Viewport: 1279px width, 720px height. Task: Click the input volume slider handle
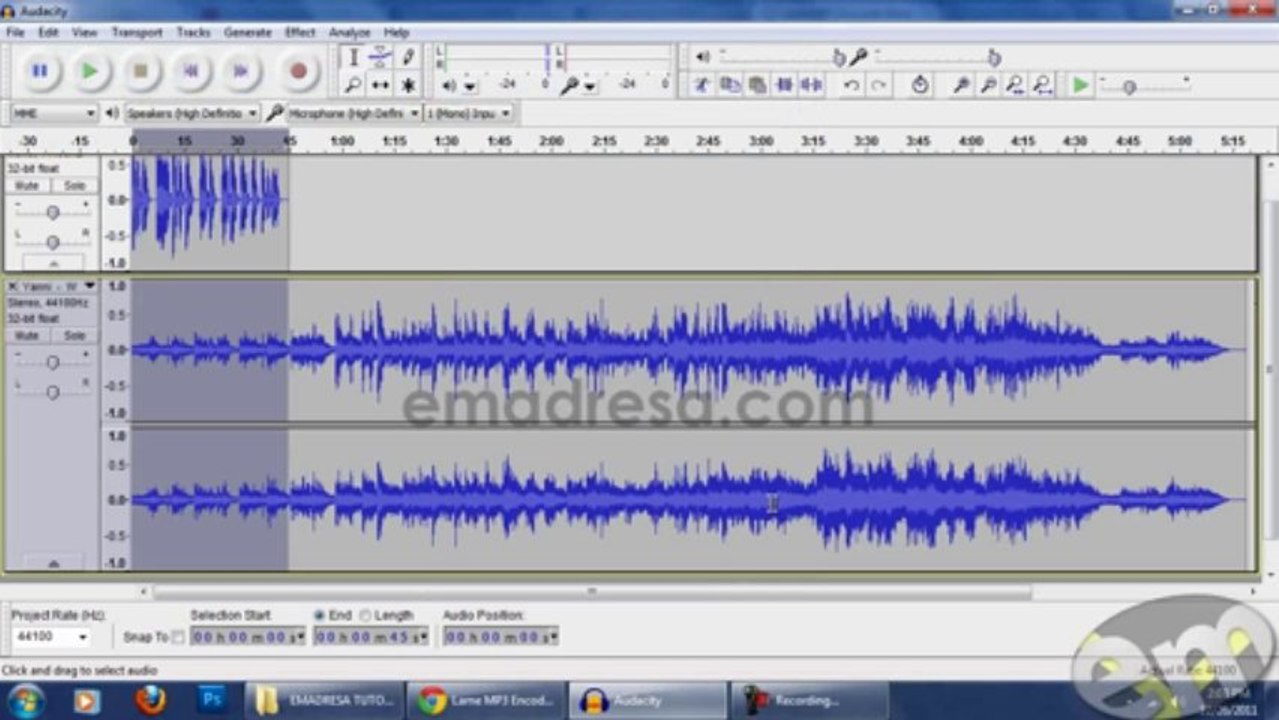click(x=993, y=57)
